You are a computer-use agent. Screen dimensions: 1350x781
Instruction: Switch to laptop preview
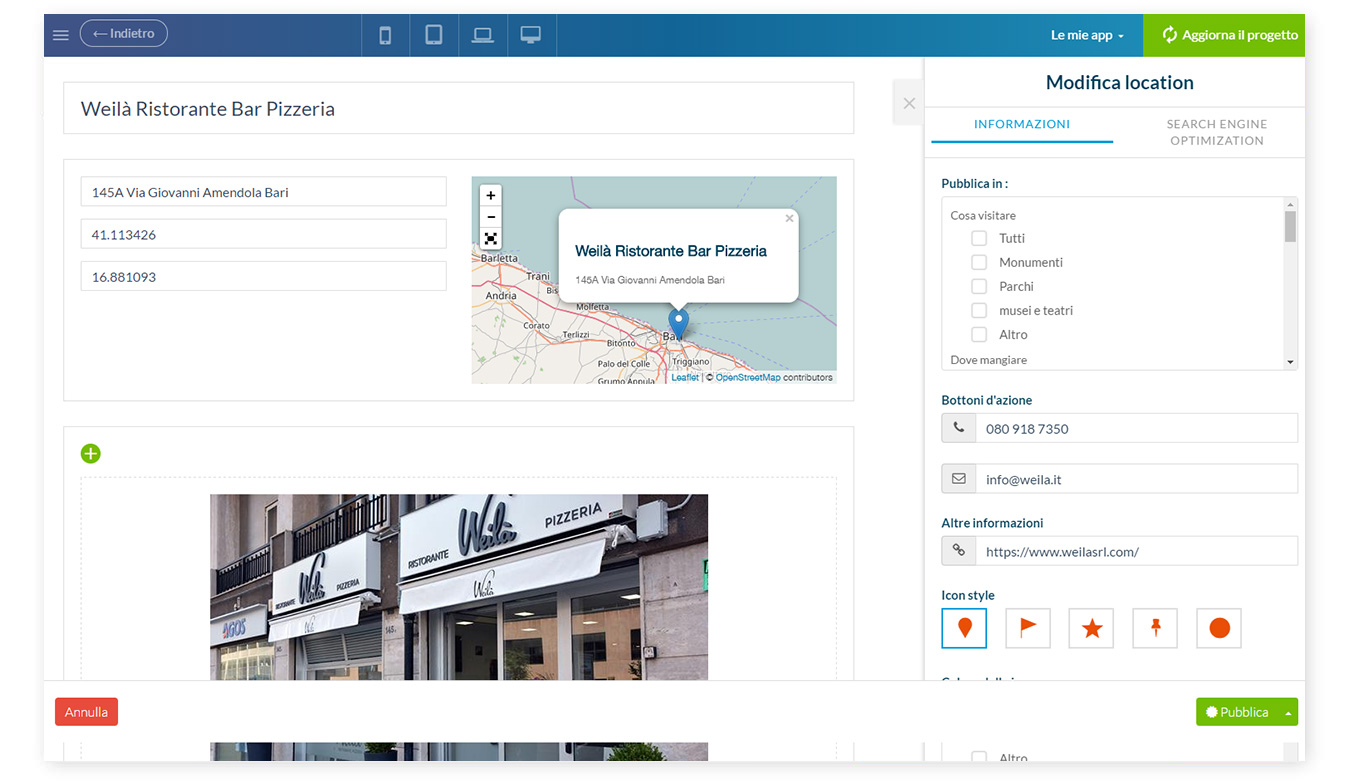pyautogui.click(x=483, y=35)
